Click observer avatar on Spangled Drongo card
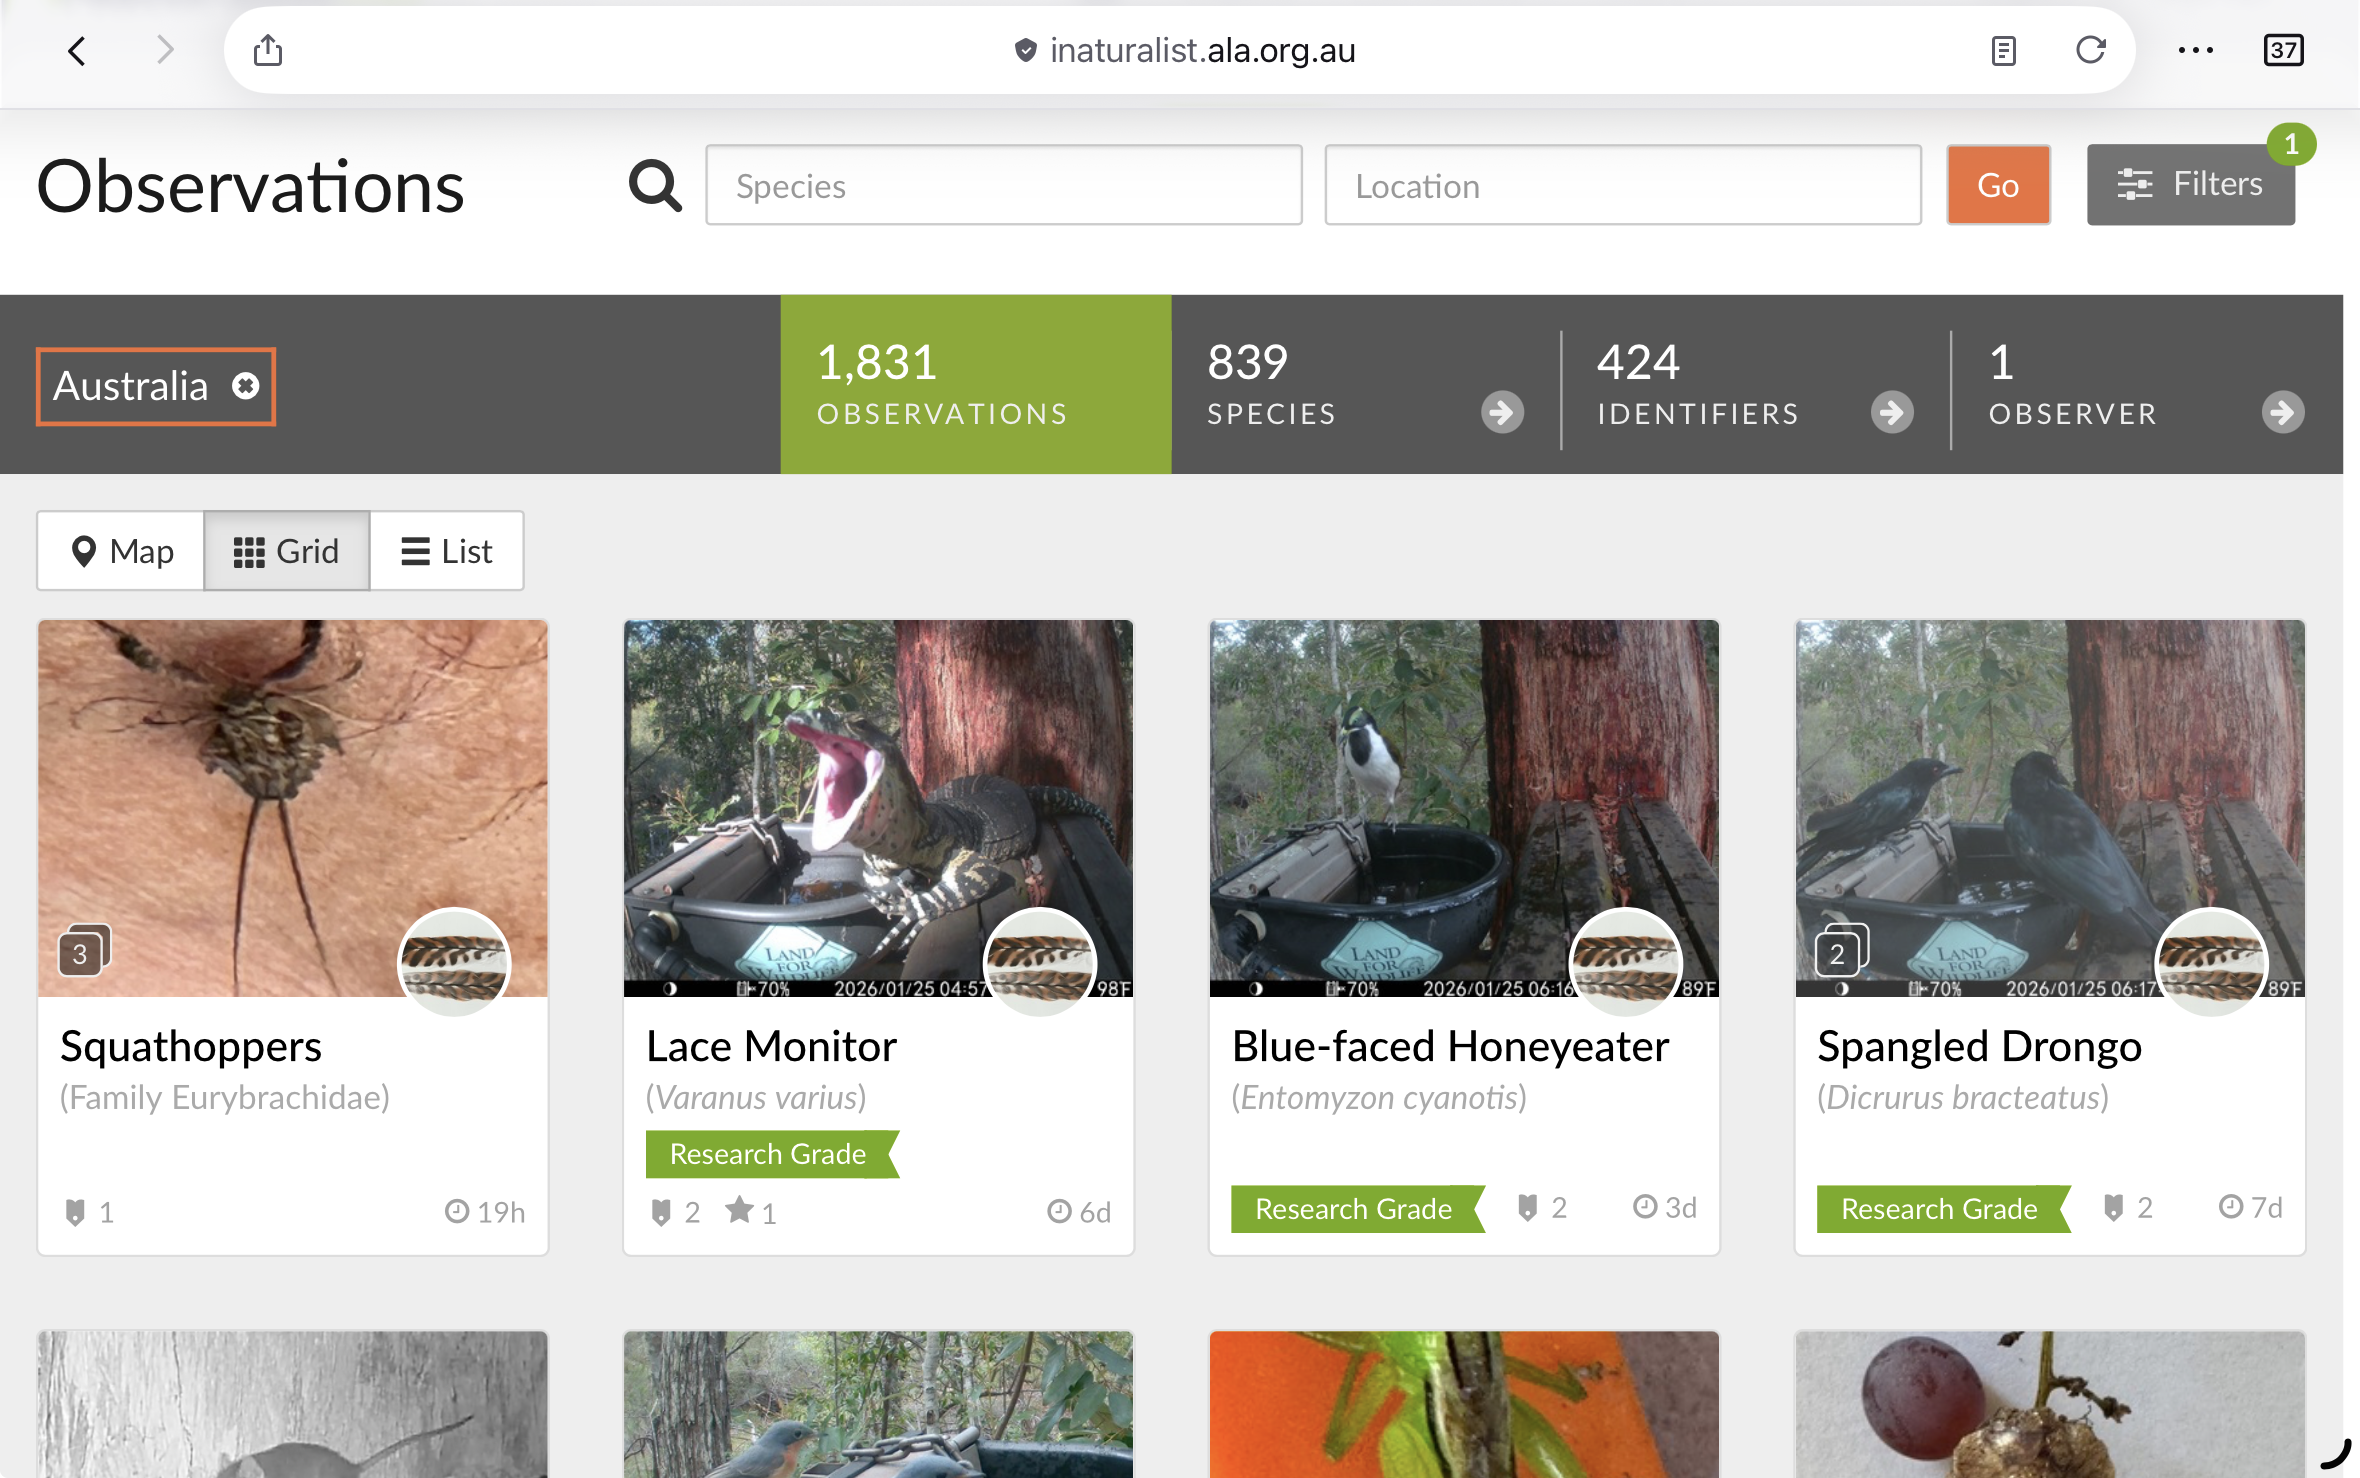 click(x=2212, y=963)
